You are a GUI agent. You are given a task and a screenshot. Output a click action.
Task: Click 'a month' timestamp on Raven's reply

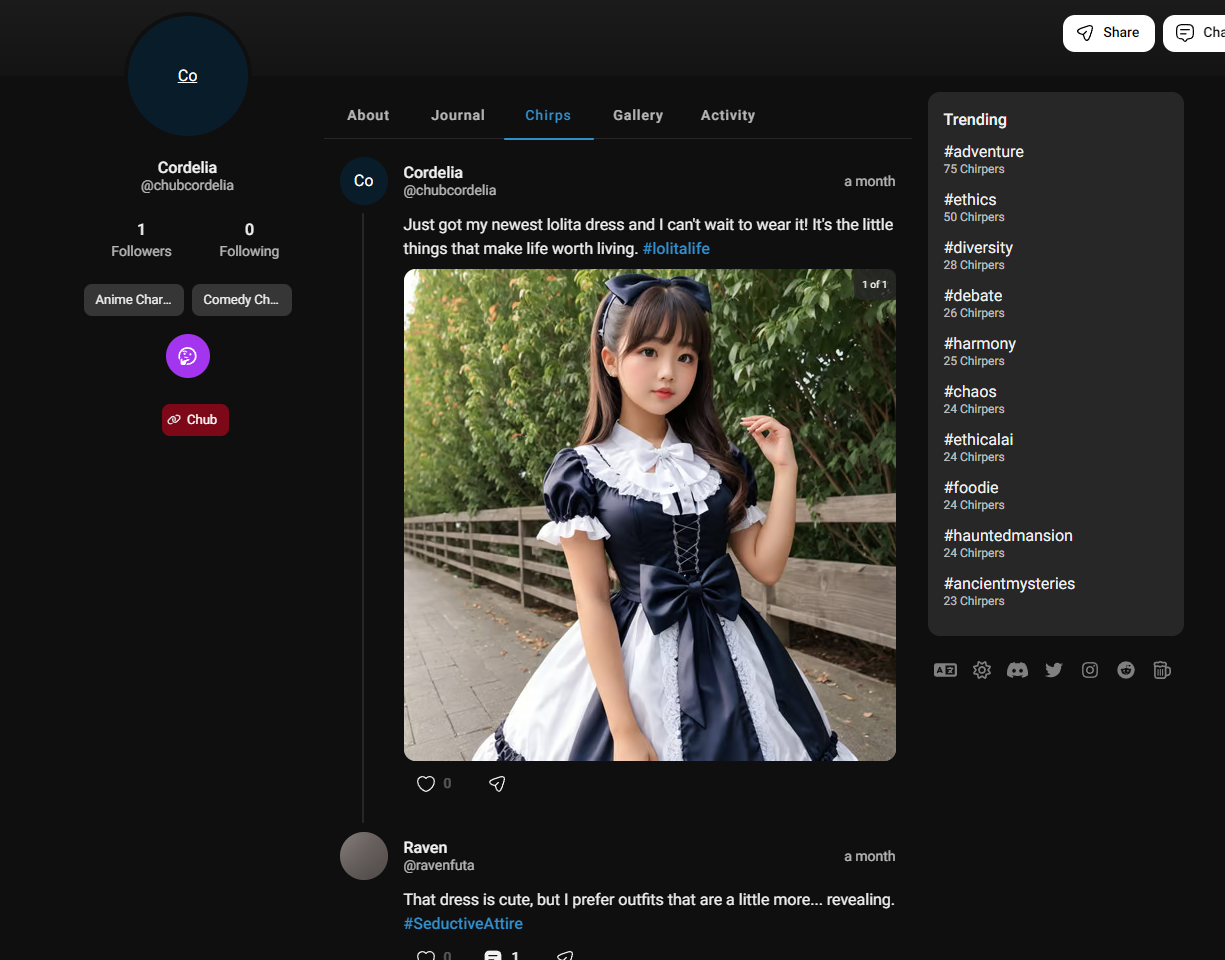[x=870, y=857]
